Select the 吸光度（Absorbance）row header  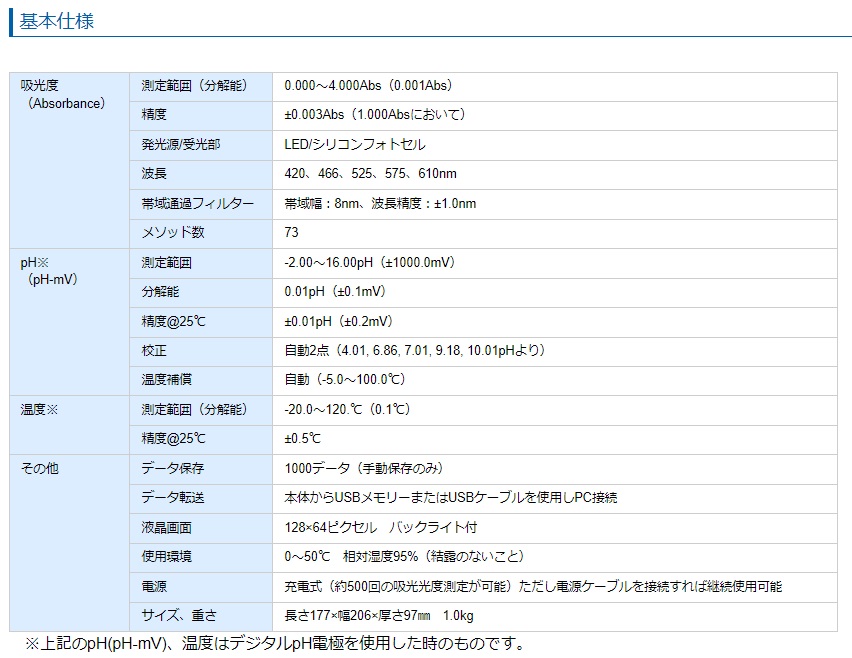[x=65, y=95]
